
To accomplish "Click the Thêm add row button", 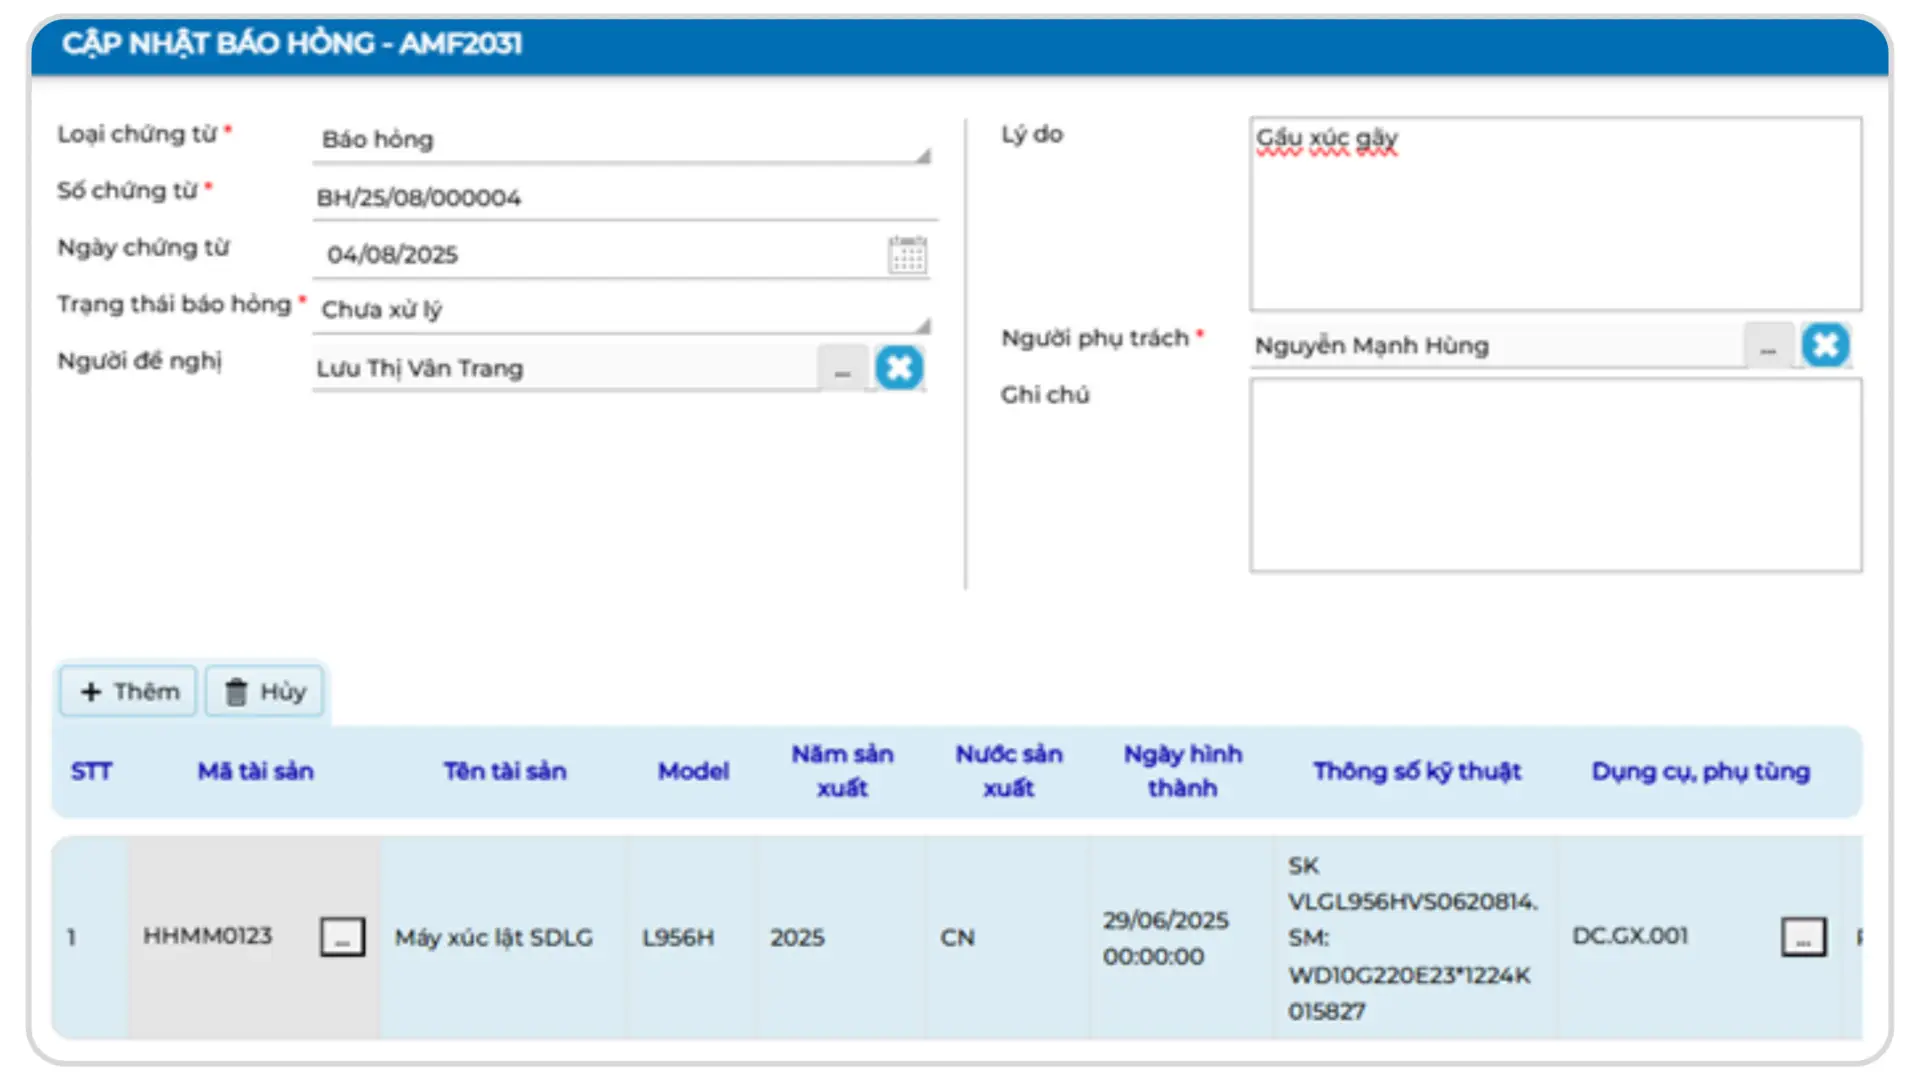I will (x=129, y=692).
